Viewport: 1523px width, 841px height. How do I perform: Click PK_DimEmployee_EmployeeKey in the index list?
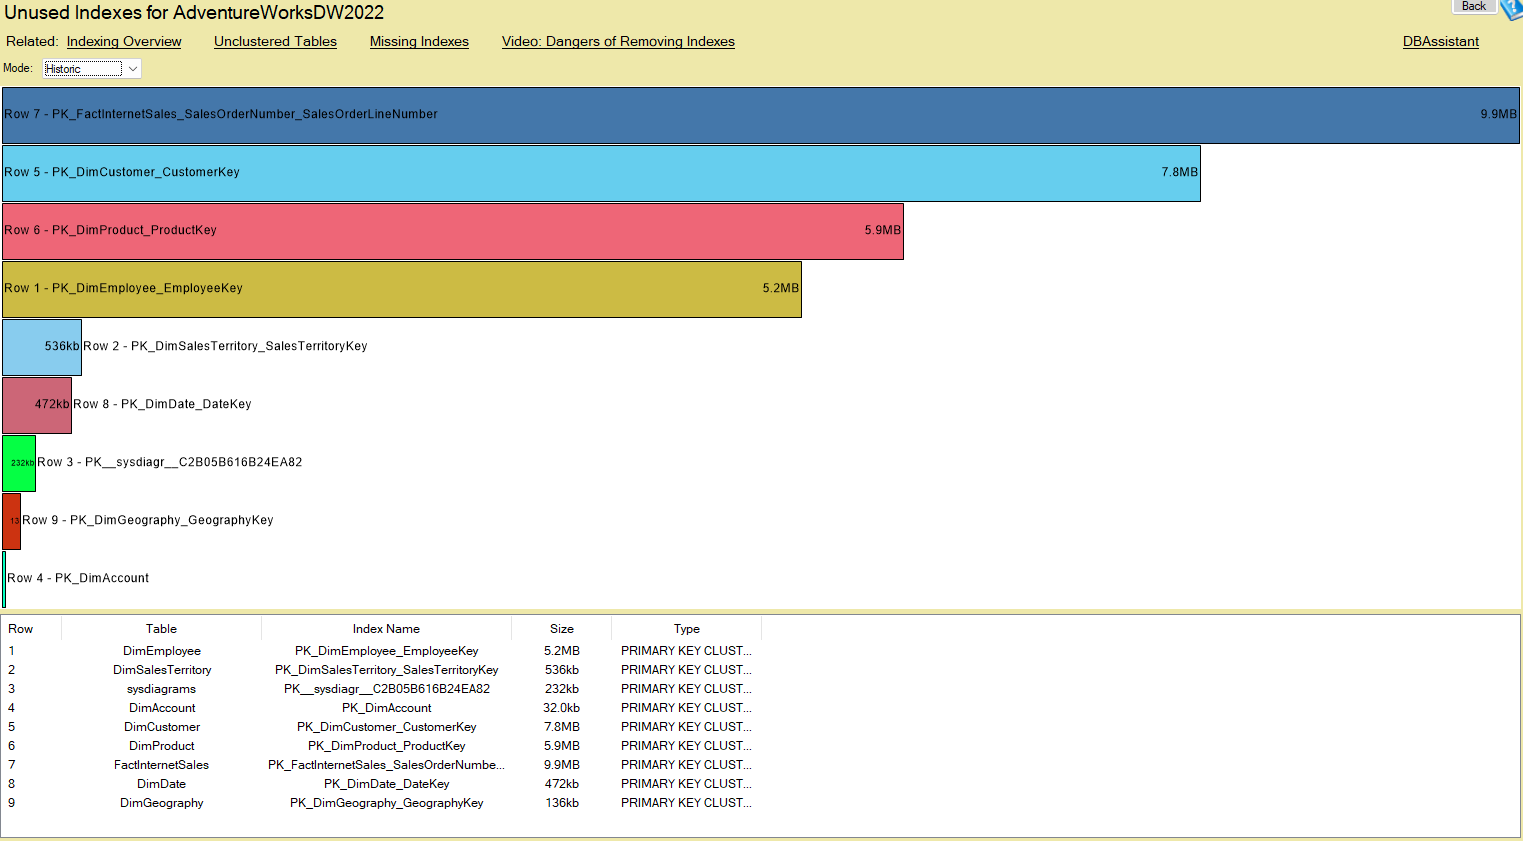pyautogui.click(x=387, y=651)
